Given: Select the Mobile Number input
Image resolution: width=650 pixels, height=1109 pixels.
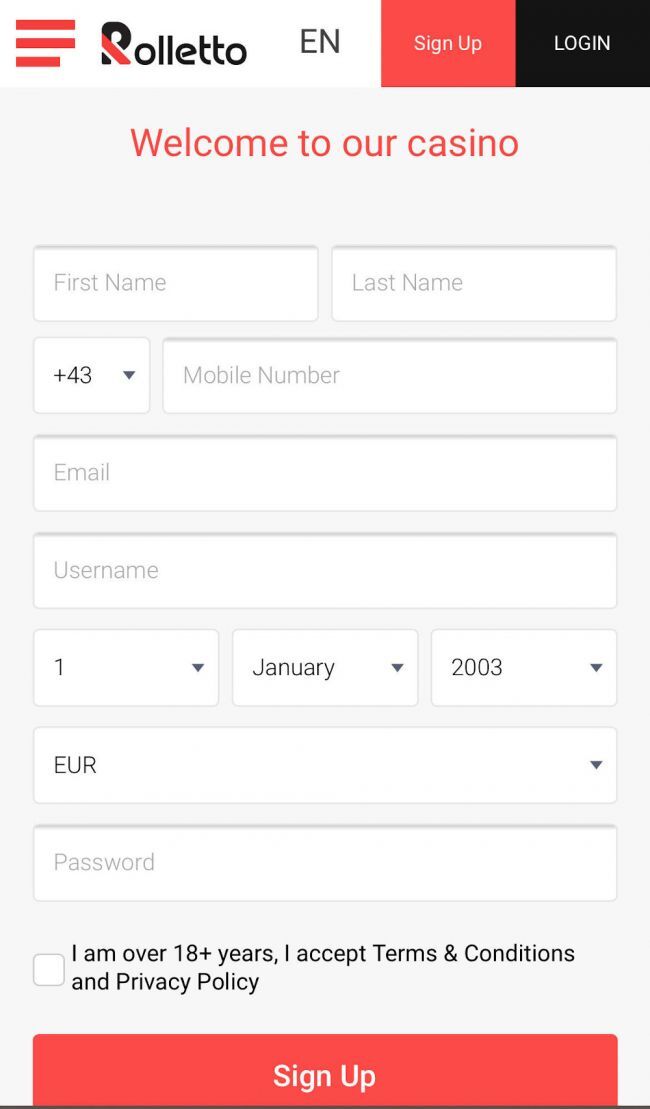Looking at the screenshot, I should tap(390, 375).
